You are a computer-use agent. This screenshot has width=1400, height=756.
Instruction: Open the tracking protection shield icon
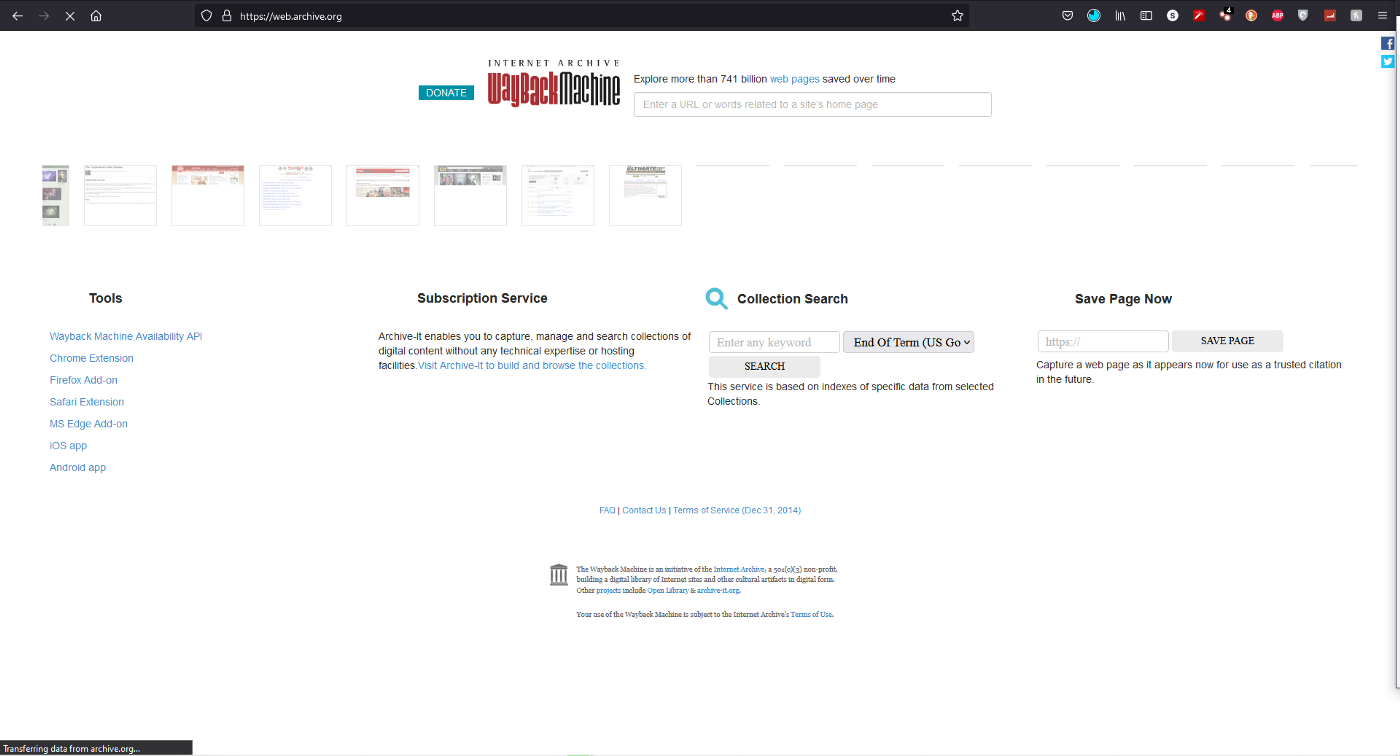[x=207, y=16]
